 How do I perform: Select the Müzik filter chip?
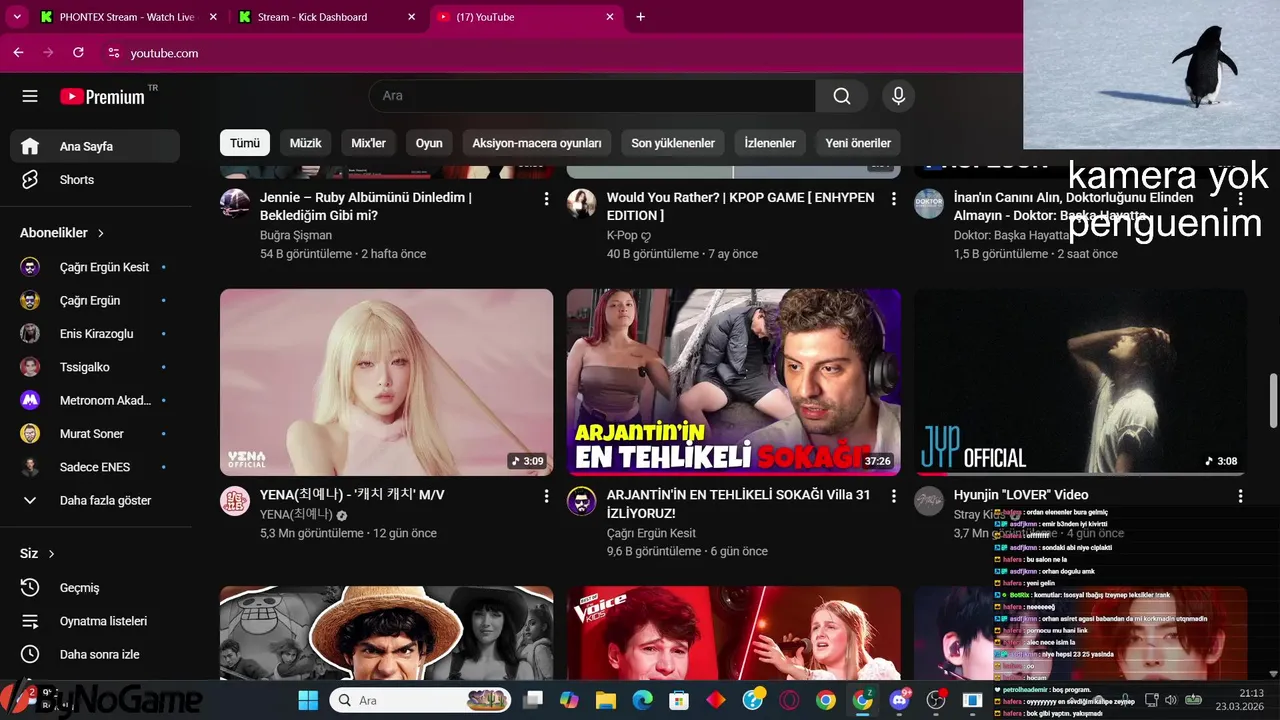305,143
